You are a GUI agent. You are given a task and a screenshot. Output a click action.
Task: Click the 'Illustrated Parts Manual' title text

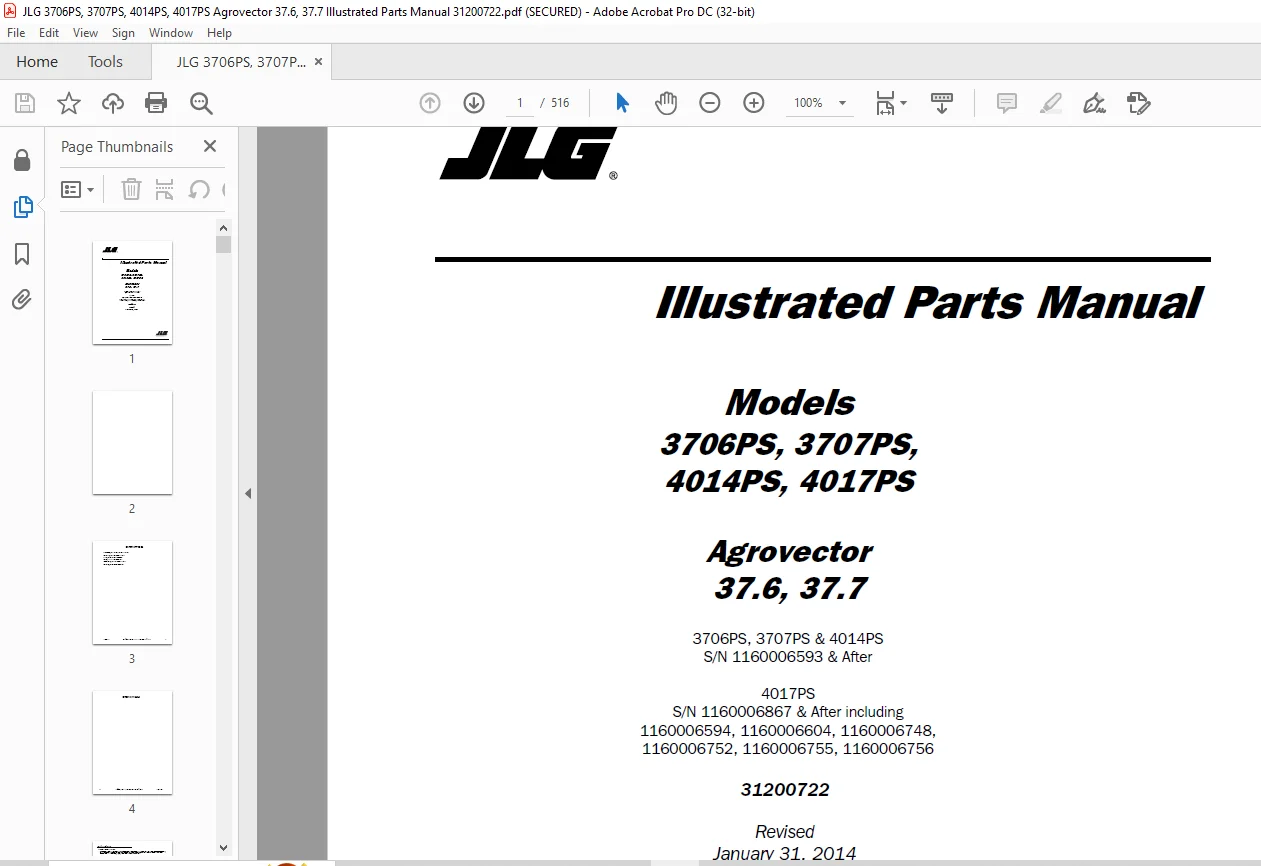click(x=928, y=303)
